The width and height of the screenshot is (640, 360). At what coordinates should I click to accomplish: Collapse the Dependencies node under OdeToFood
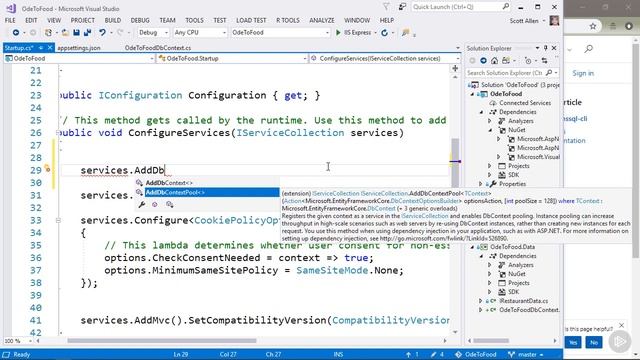click(x=482, y=112)
